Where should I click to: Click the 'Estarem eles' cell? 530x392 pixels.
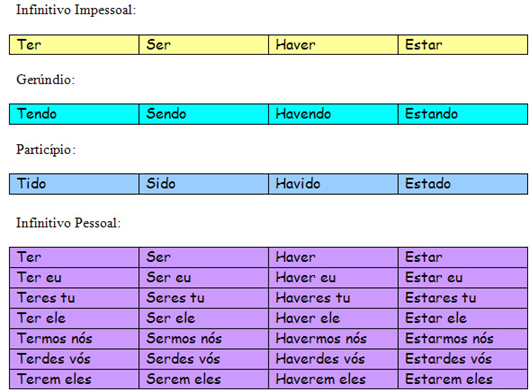point(463,379)
